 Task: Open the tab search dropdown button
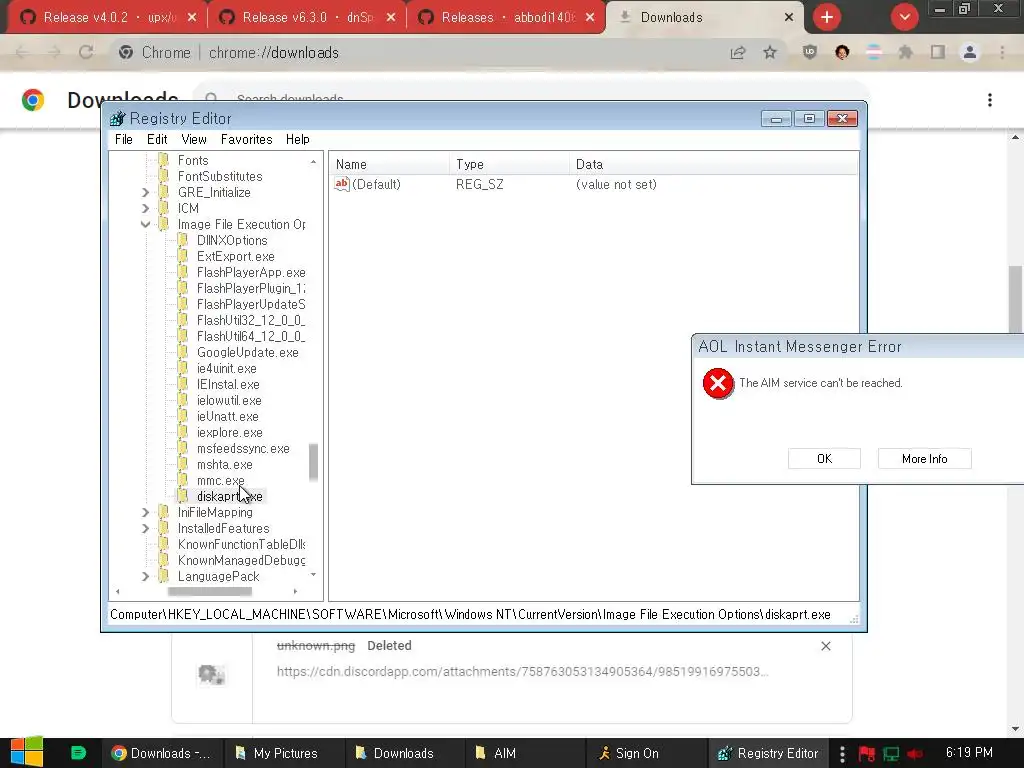point(904,18)
